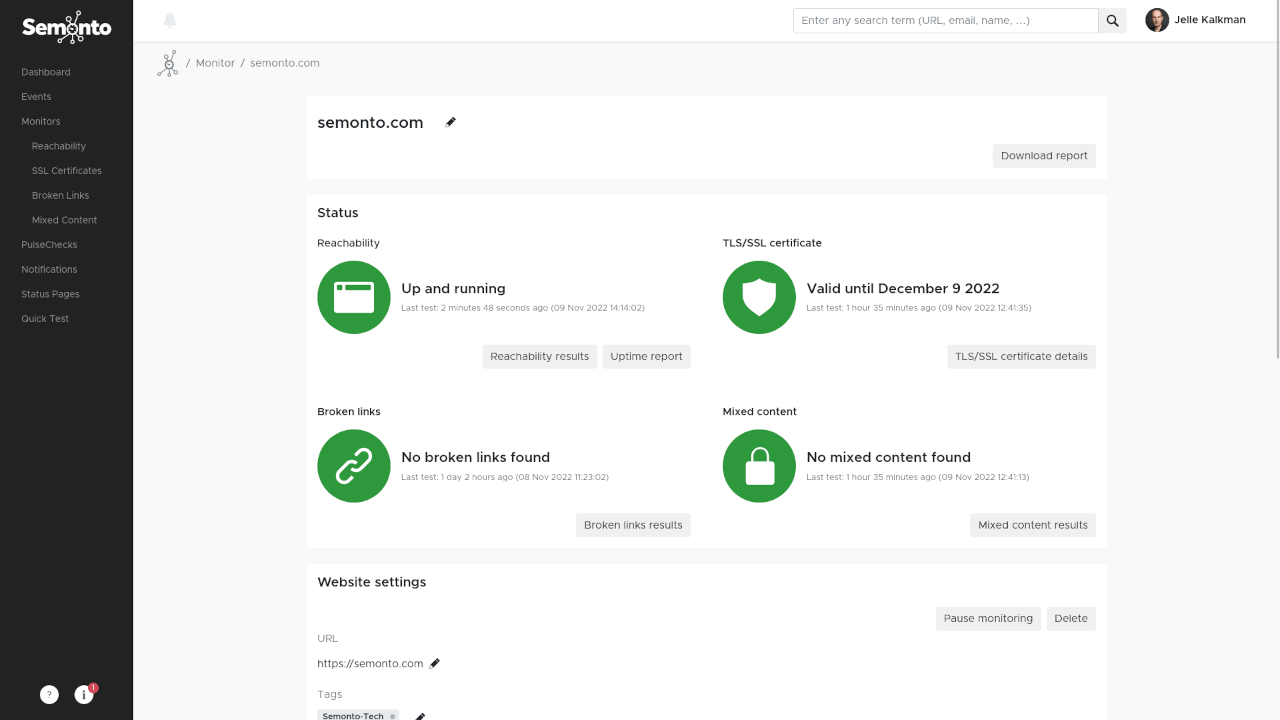Focus the search term input field
The image size is (1280, 720).
[x=946, y=21]
